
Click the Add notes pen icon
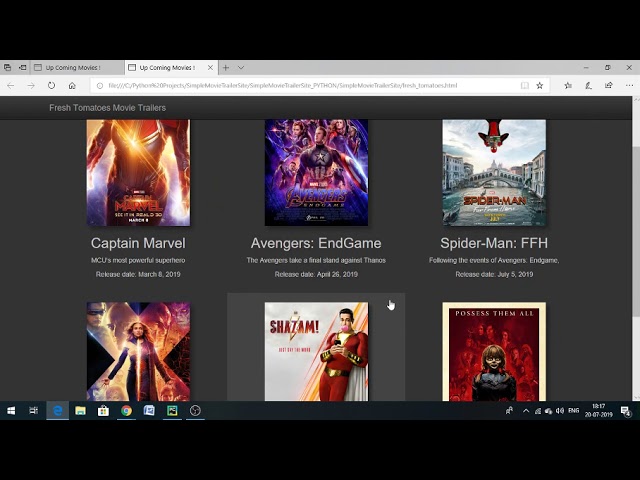point(588,85)
